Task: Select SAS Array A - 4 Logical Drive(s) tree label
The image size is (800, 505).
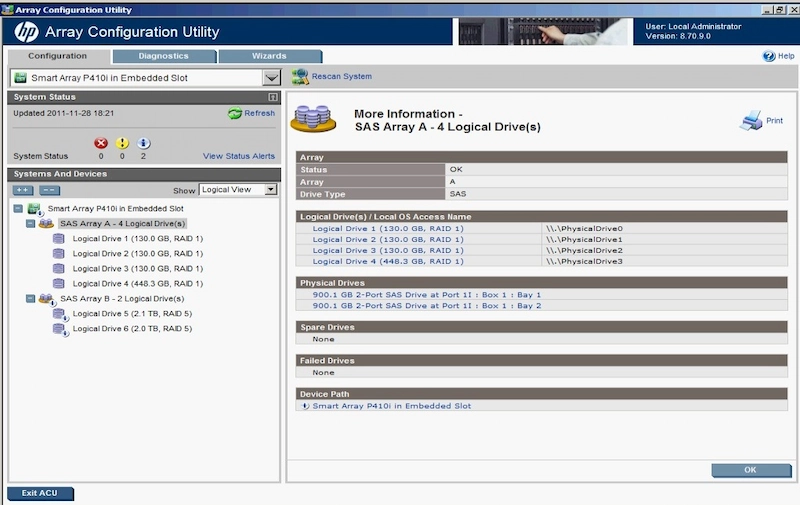Action: coord(122,223)
